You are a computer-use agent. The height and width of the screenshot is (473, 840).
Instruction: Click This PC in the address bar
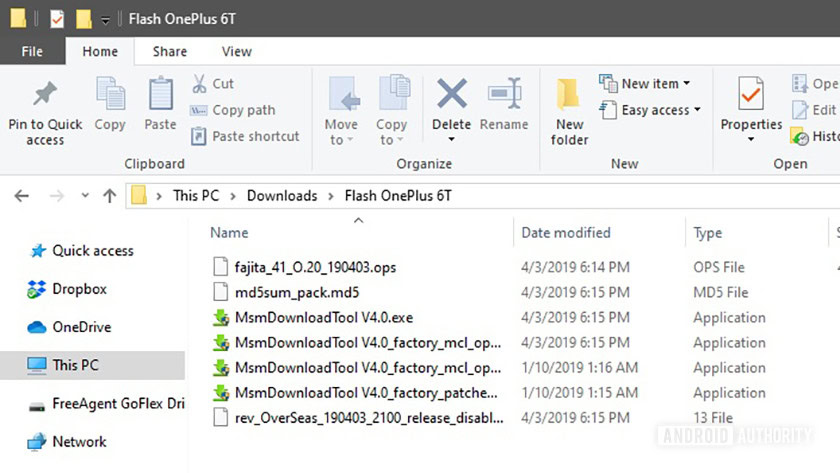196,196
